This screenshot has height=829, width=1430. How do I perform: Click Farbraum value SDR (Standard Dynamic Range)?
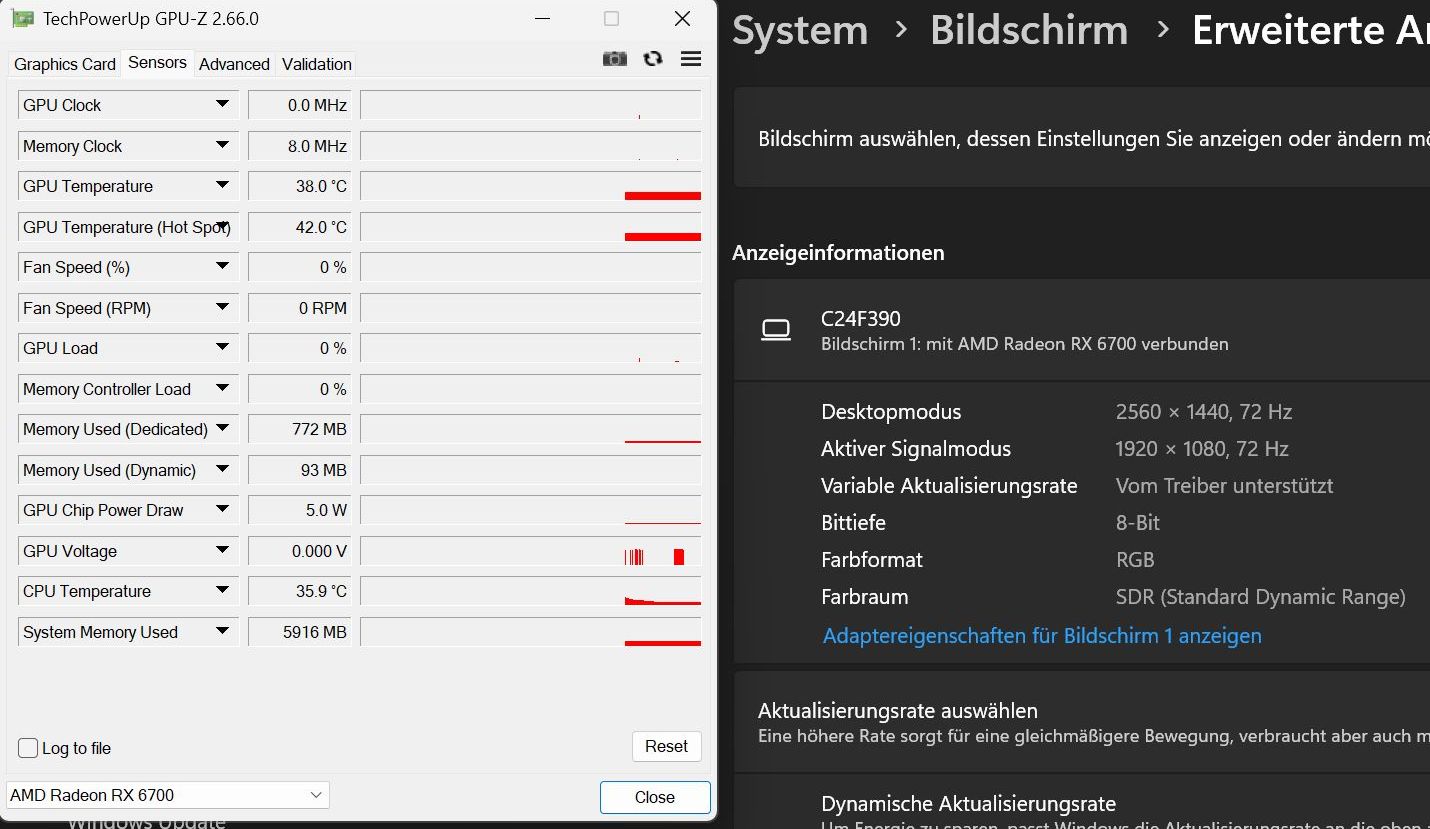click(x=1261, y=597)
